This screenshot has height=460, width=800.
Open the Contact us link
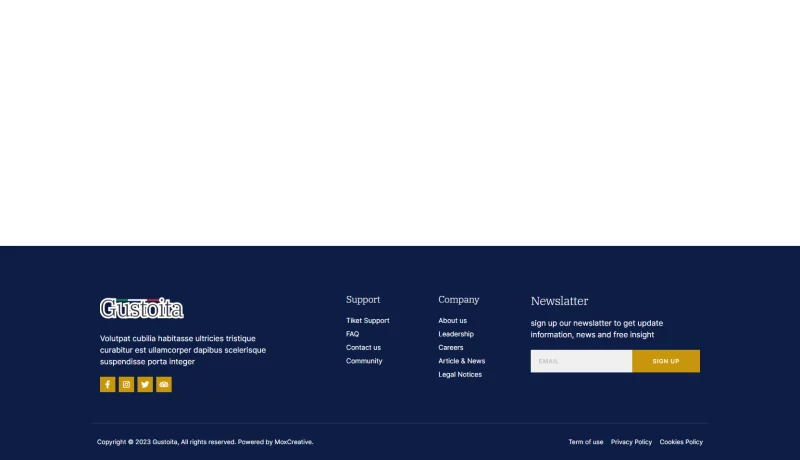point(363,348)
